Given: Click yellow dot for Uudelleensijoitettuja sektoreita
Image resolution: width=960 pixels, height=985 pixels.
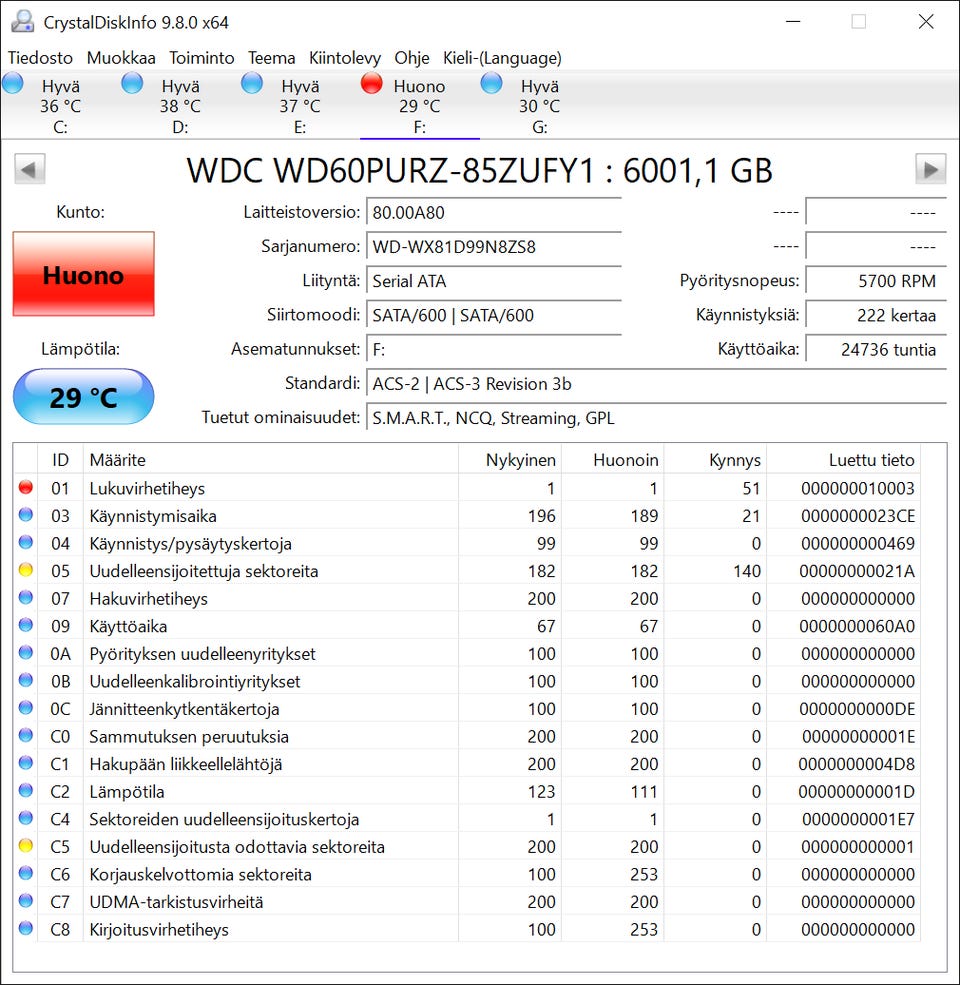Looking at the screenshot, I should click(26, 570).
